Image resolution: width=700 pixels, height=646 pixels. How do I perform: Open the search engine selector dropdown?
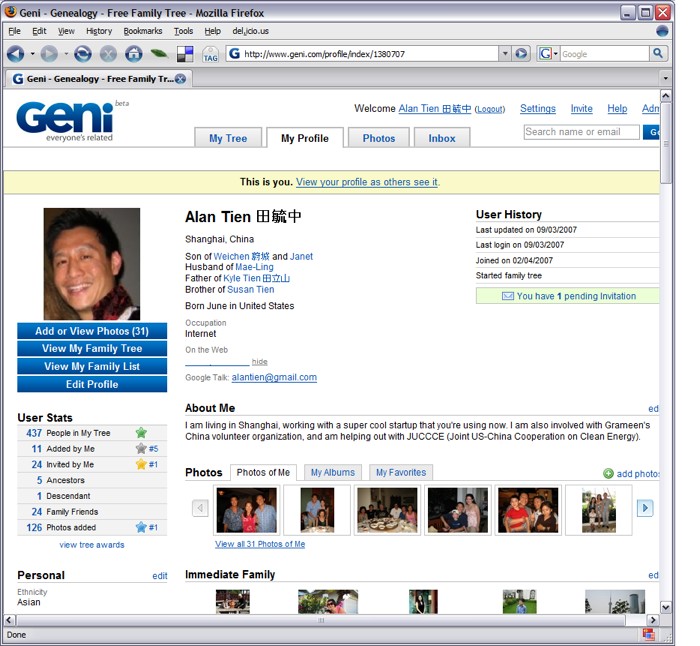556,54
